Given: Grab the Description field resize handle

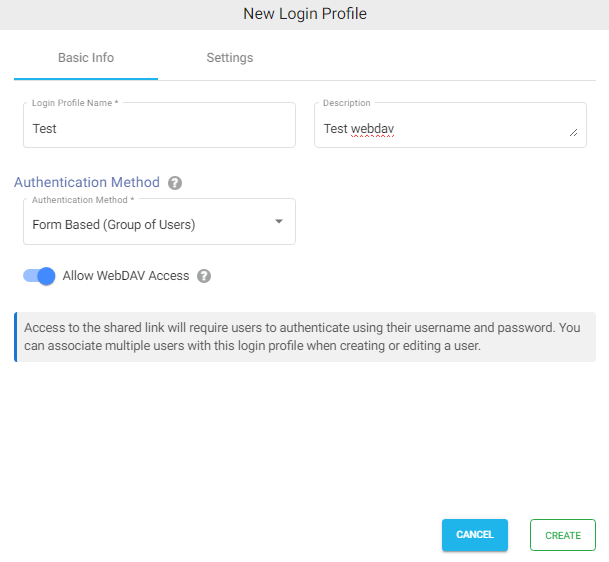Looking at the screenshot, I should pos(573,132).
